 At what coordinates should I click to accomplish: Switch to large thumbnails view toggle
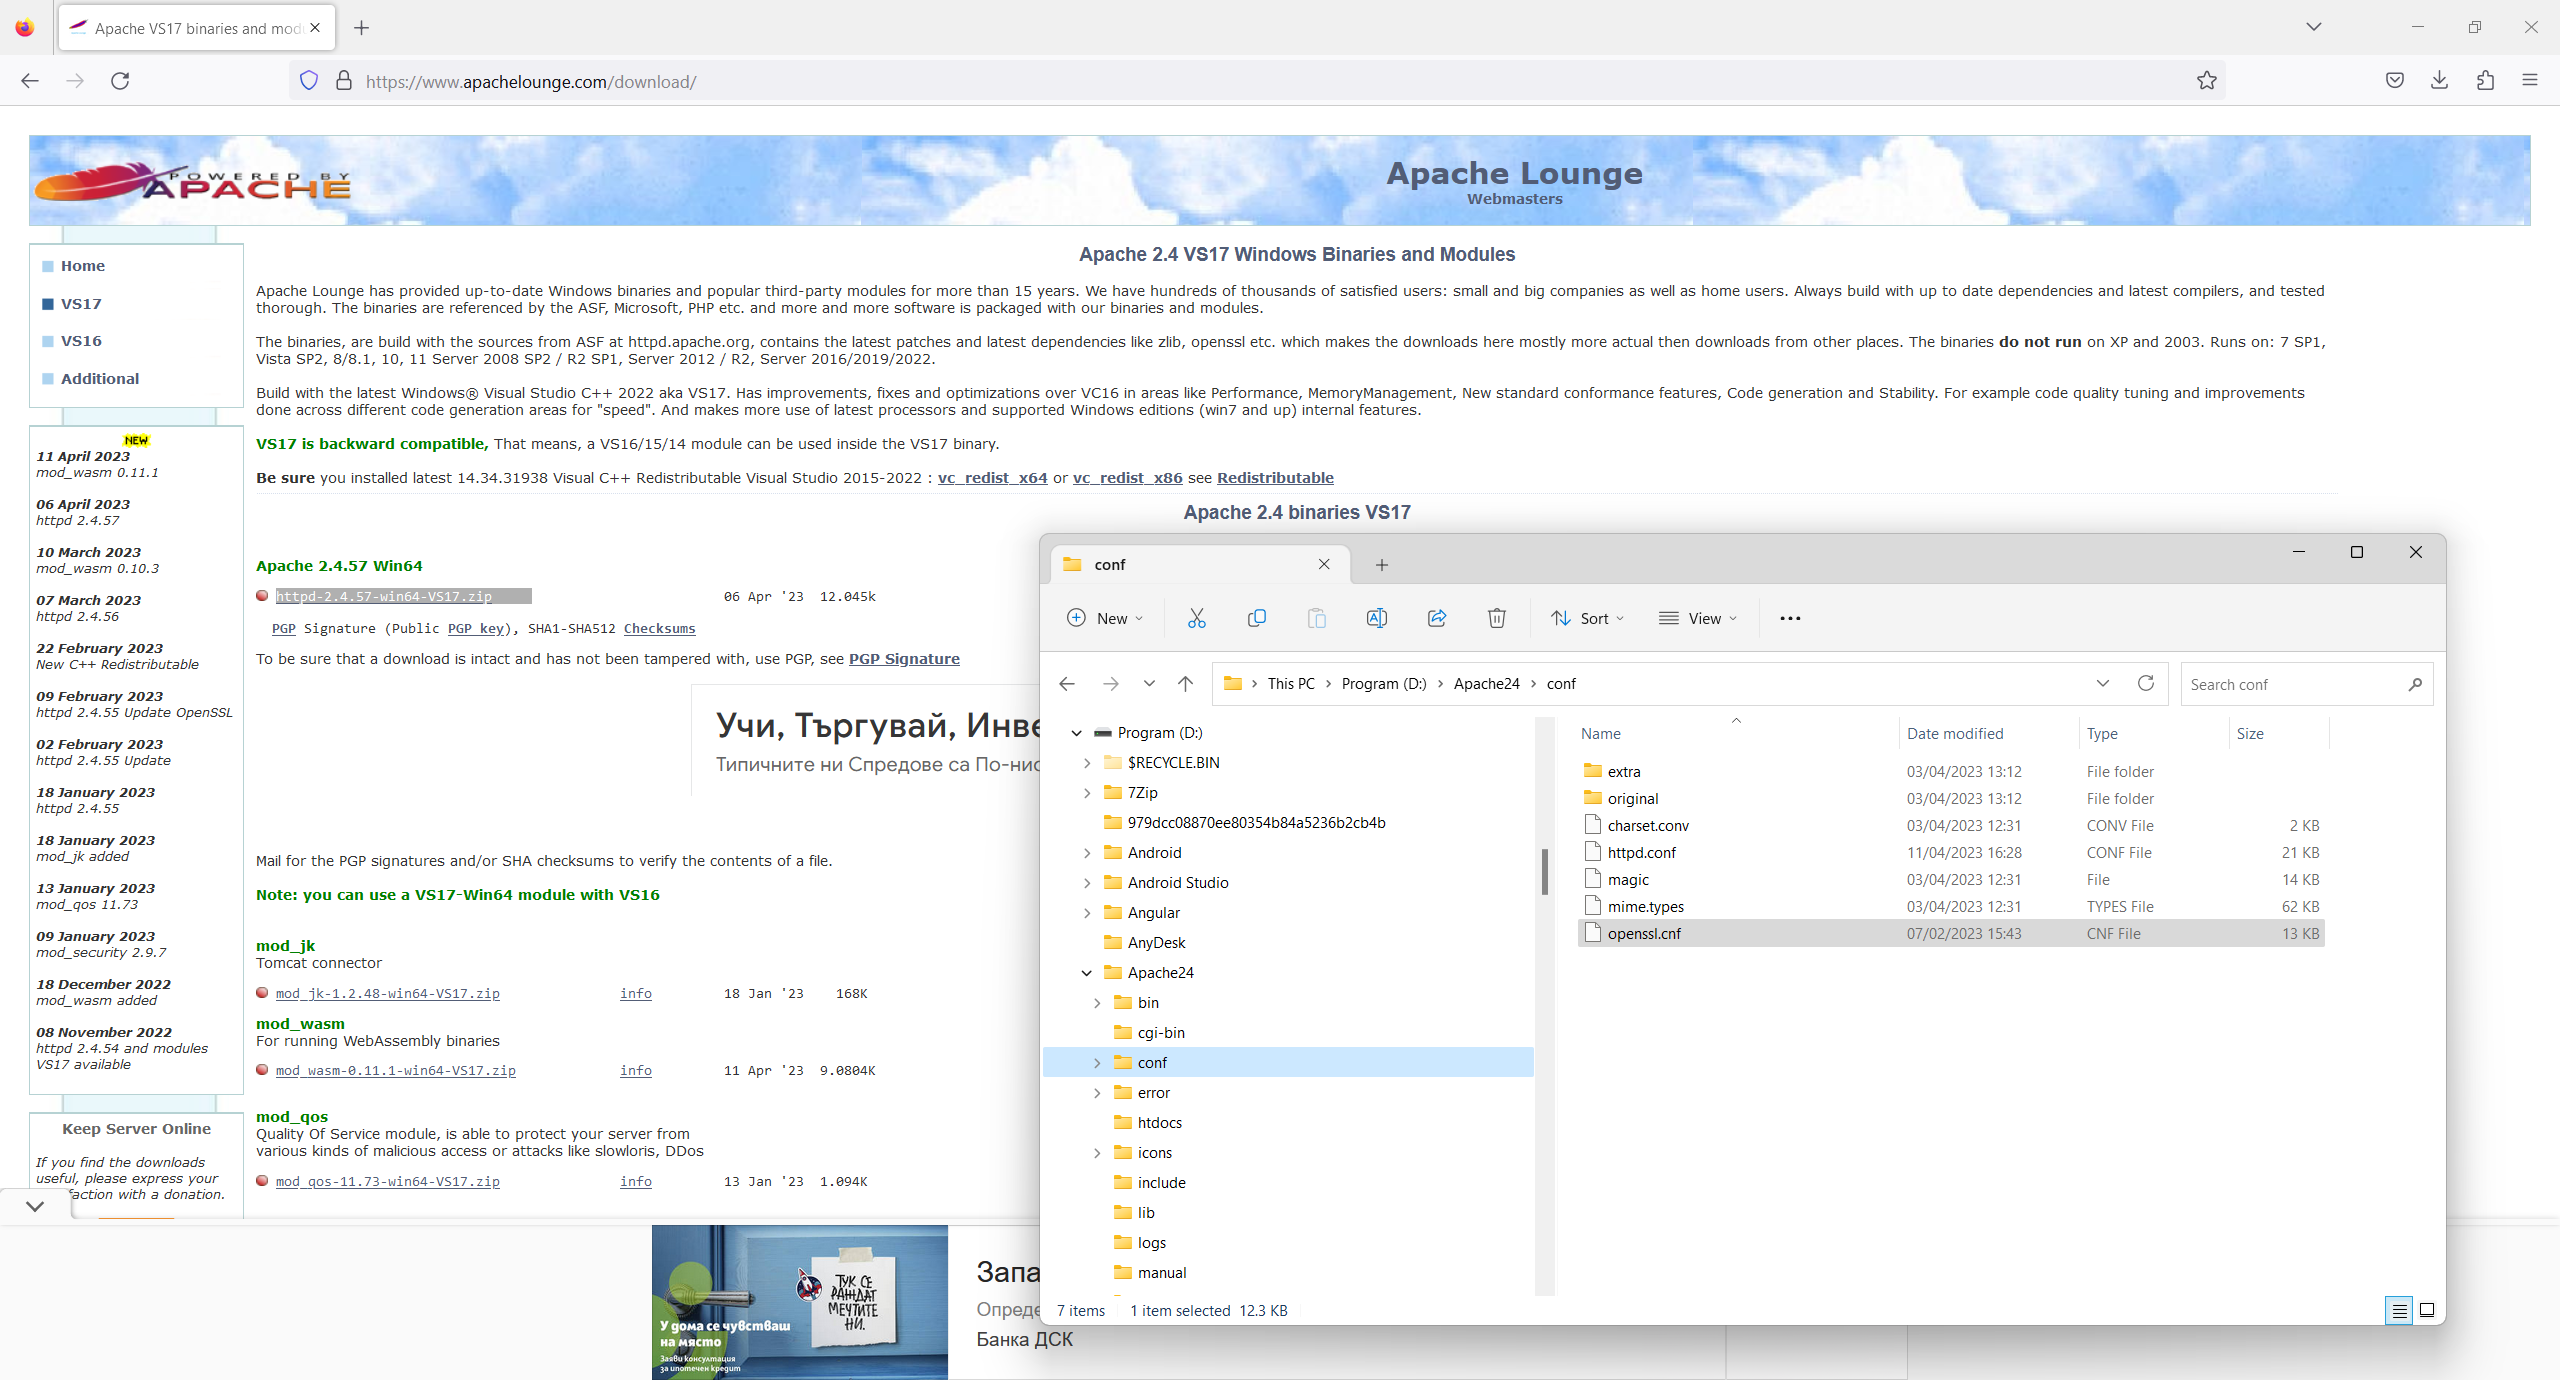coord(2427,1310)
